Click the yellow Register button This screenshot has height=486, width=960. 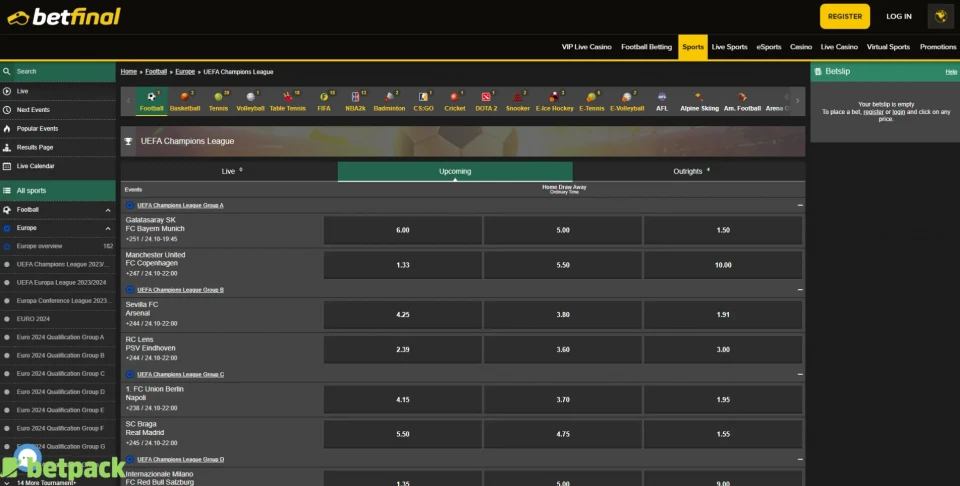point(845,16)
